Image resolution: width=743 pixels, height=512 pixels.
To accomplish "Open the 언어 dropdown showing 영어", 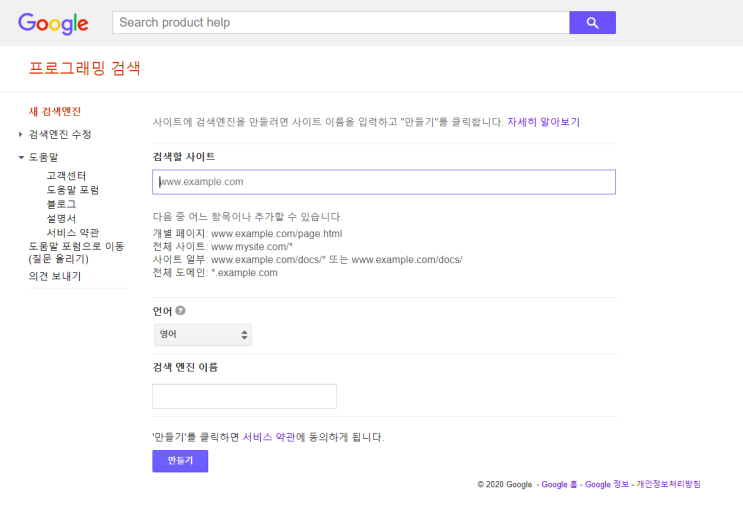I will point(203,335).
